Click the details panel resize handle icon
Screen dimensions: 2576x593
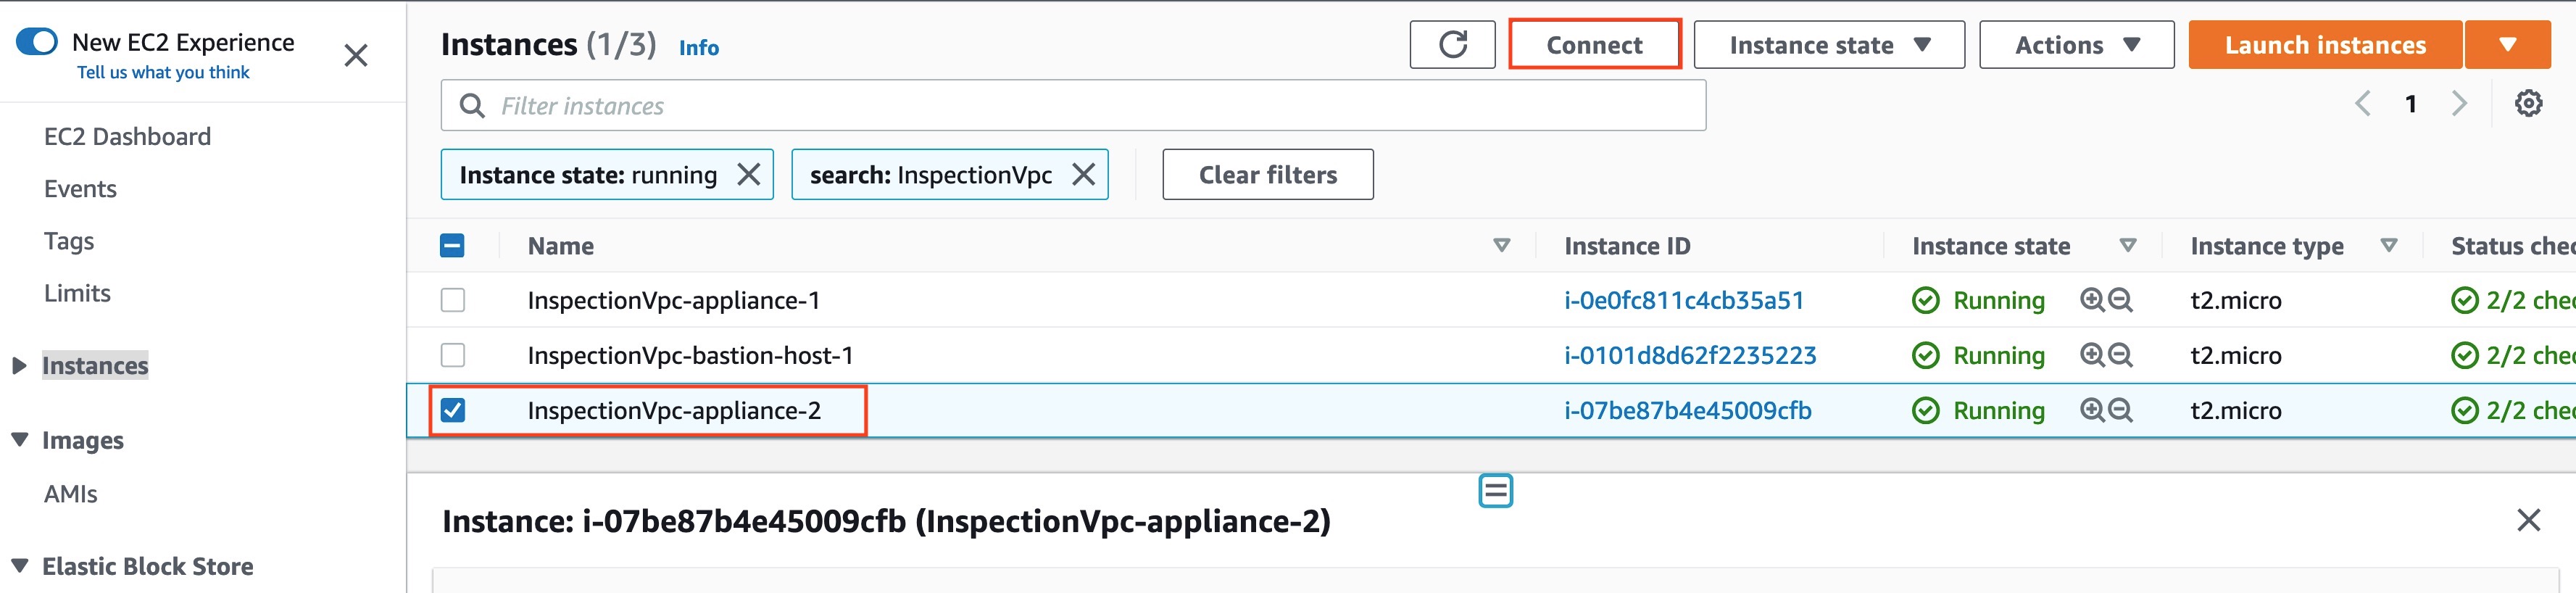pyautogui.click(x=1495, y=491)
